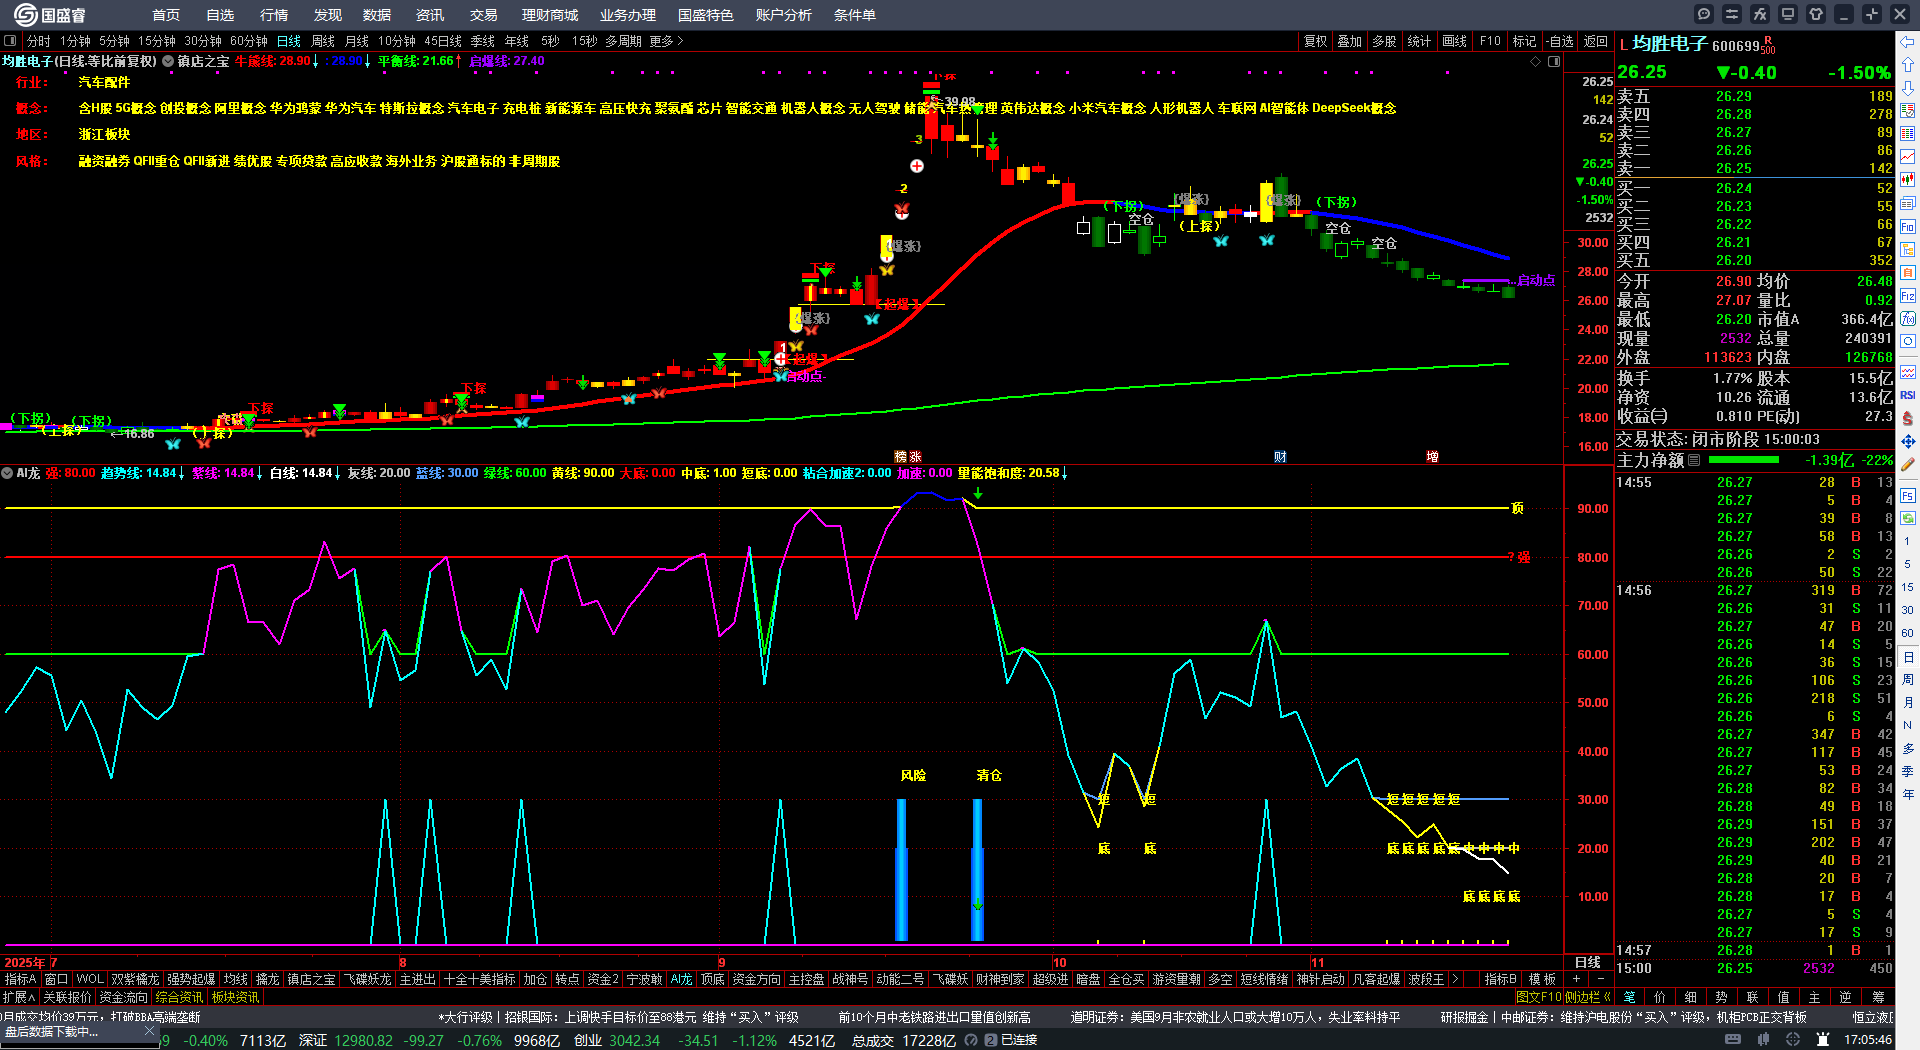Open the self-selected list icon in sidebar
This screenshot has height=1050, width=1920.
[1908, 272]
